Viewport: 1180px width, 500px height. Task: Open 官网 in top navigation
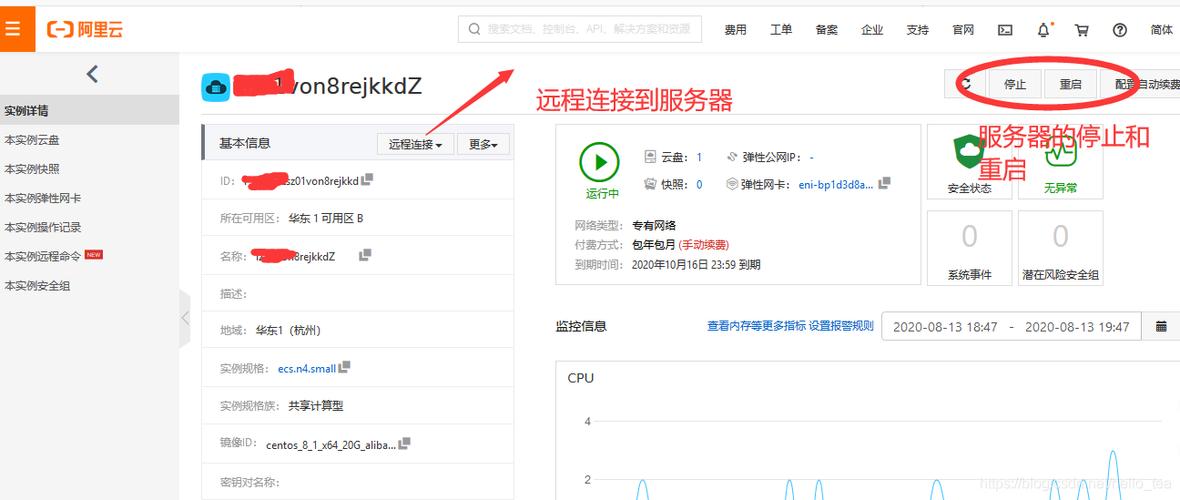(963, 30)
